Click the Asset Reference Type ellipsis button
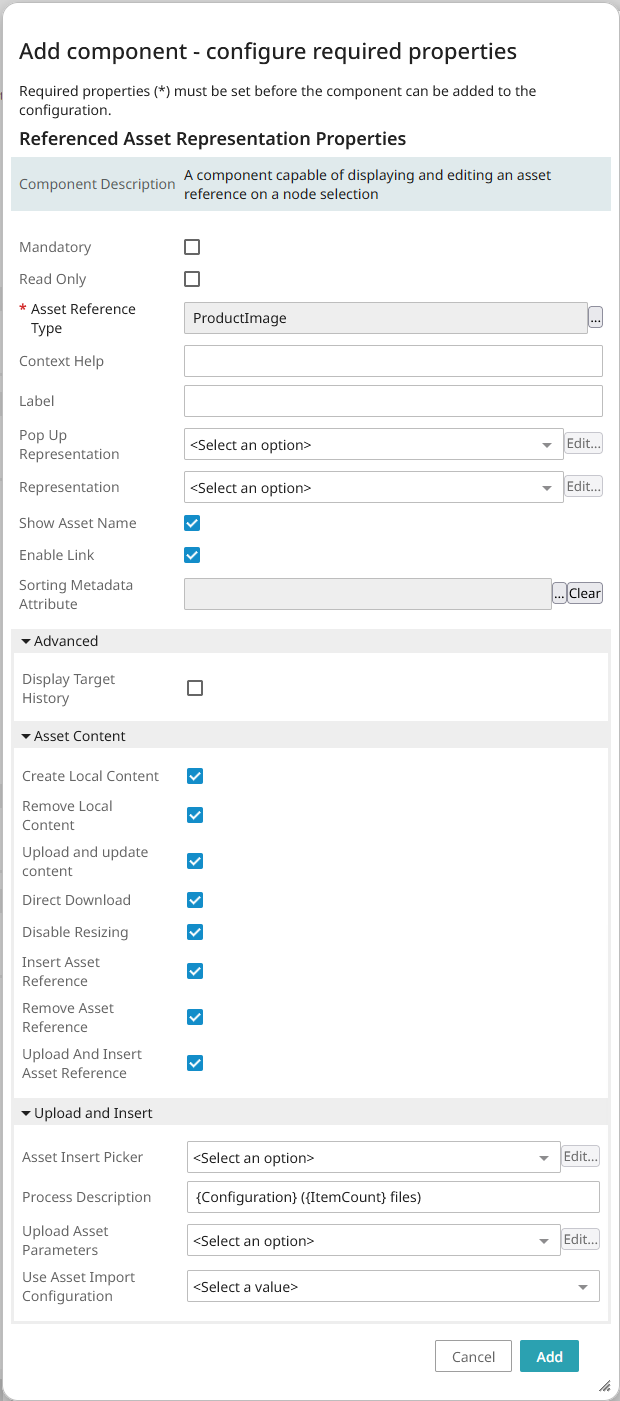The image size is (620, 1401). coord(595,318)
